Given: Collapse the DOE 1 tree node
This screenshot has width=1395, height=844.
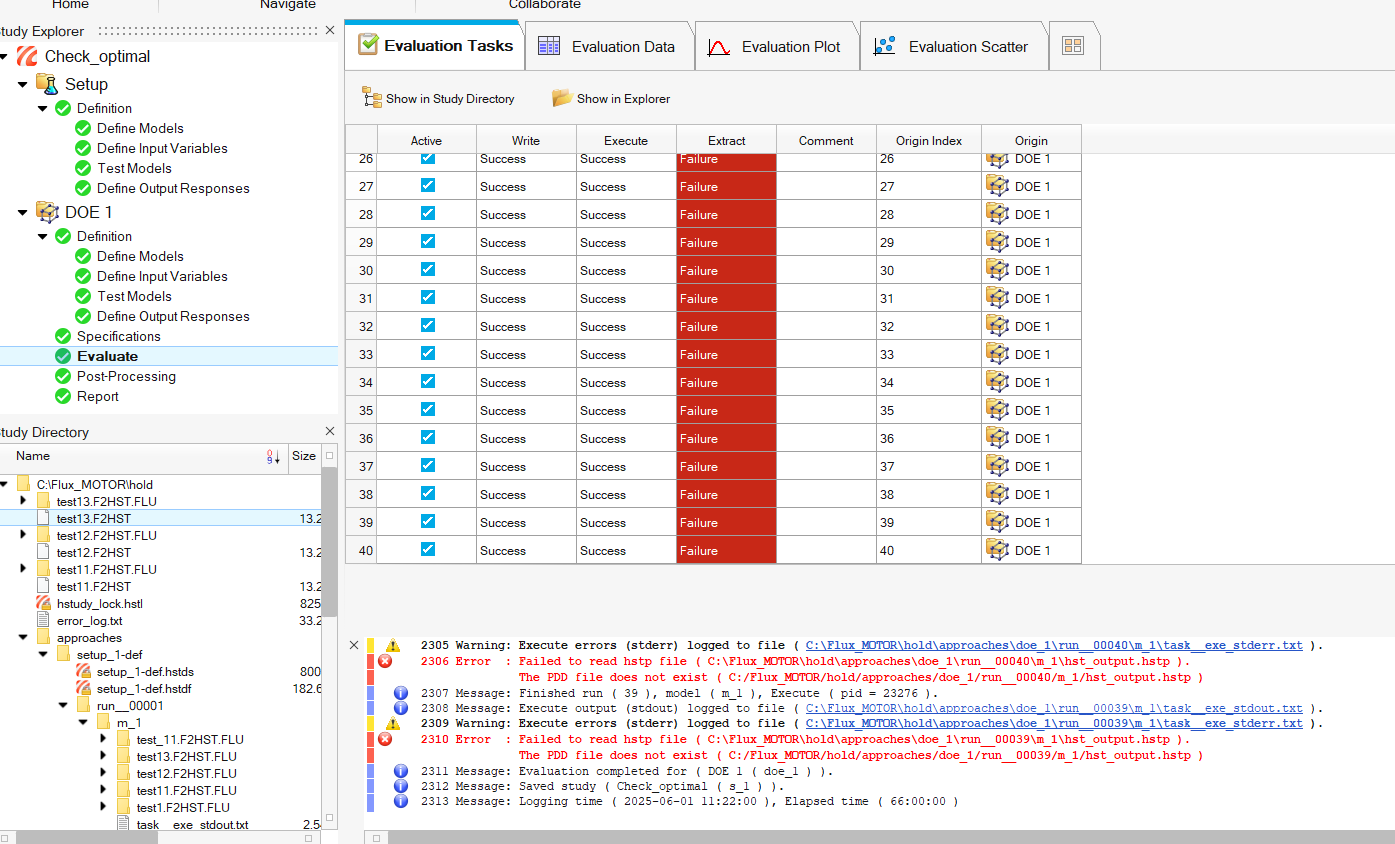Looking at the screenshot, I should click(22, 212).
